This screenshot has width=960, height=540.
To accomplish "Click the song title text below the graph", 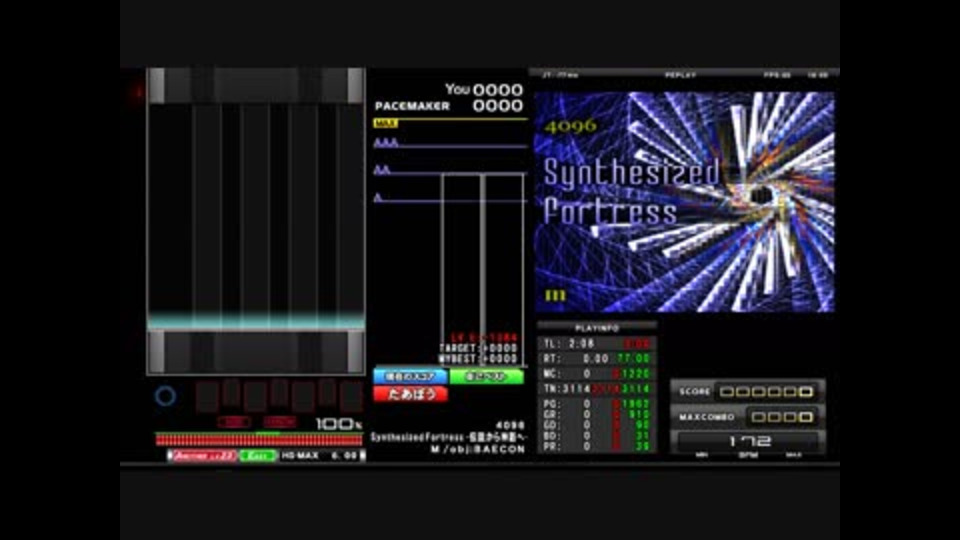I will pos(448,437).
